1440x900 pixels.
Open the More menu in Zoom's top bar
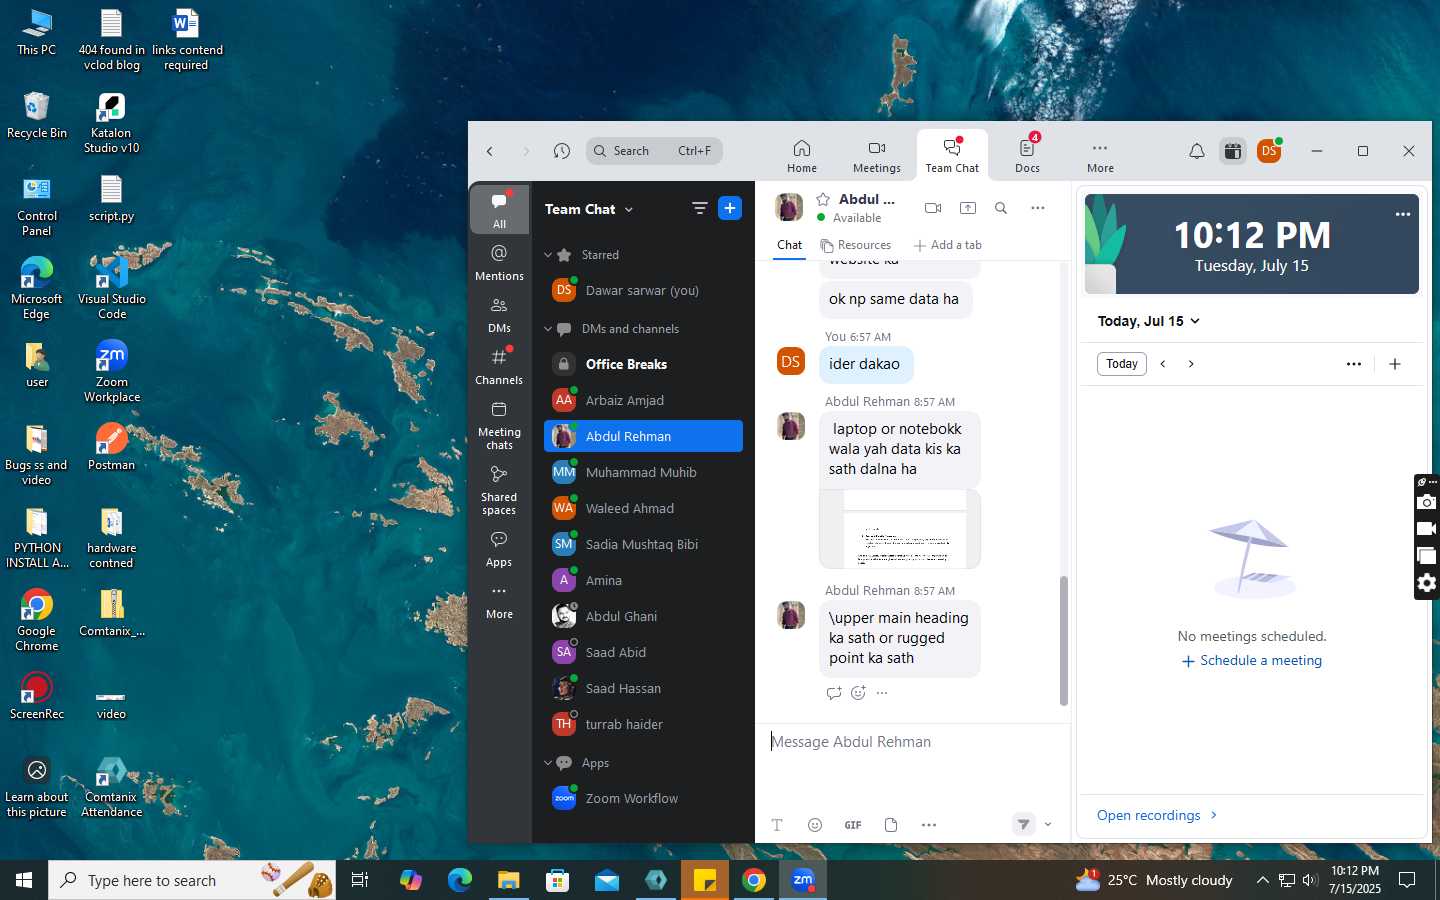(x=1100, y=156)
